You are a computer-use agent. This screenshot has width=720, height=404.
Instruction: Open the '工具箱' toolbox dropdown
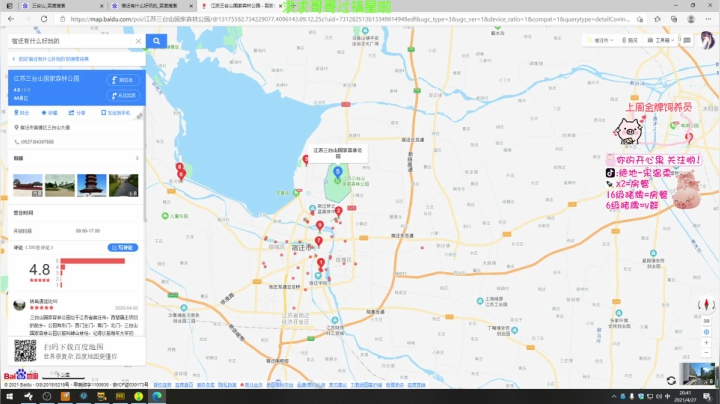tap(661, 40)
